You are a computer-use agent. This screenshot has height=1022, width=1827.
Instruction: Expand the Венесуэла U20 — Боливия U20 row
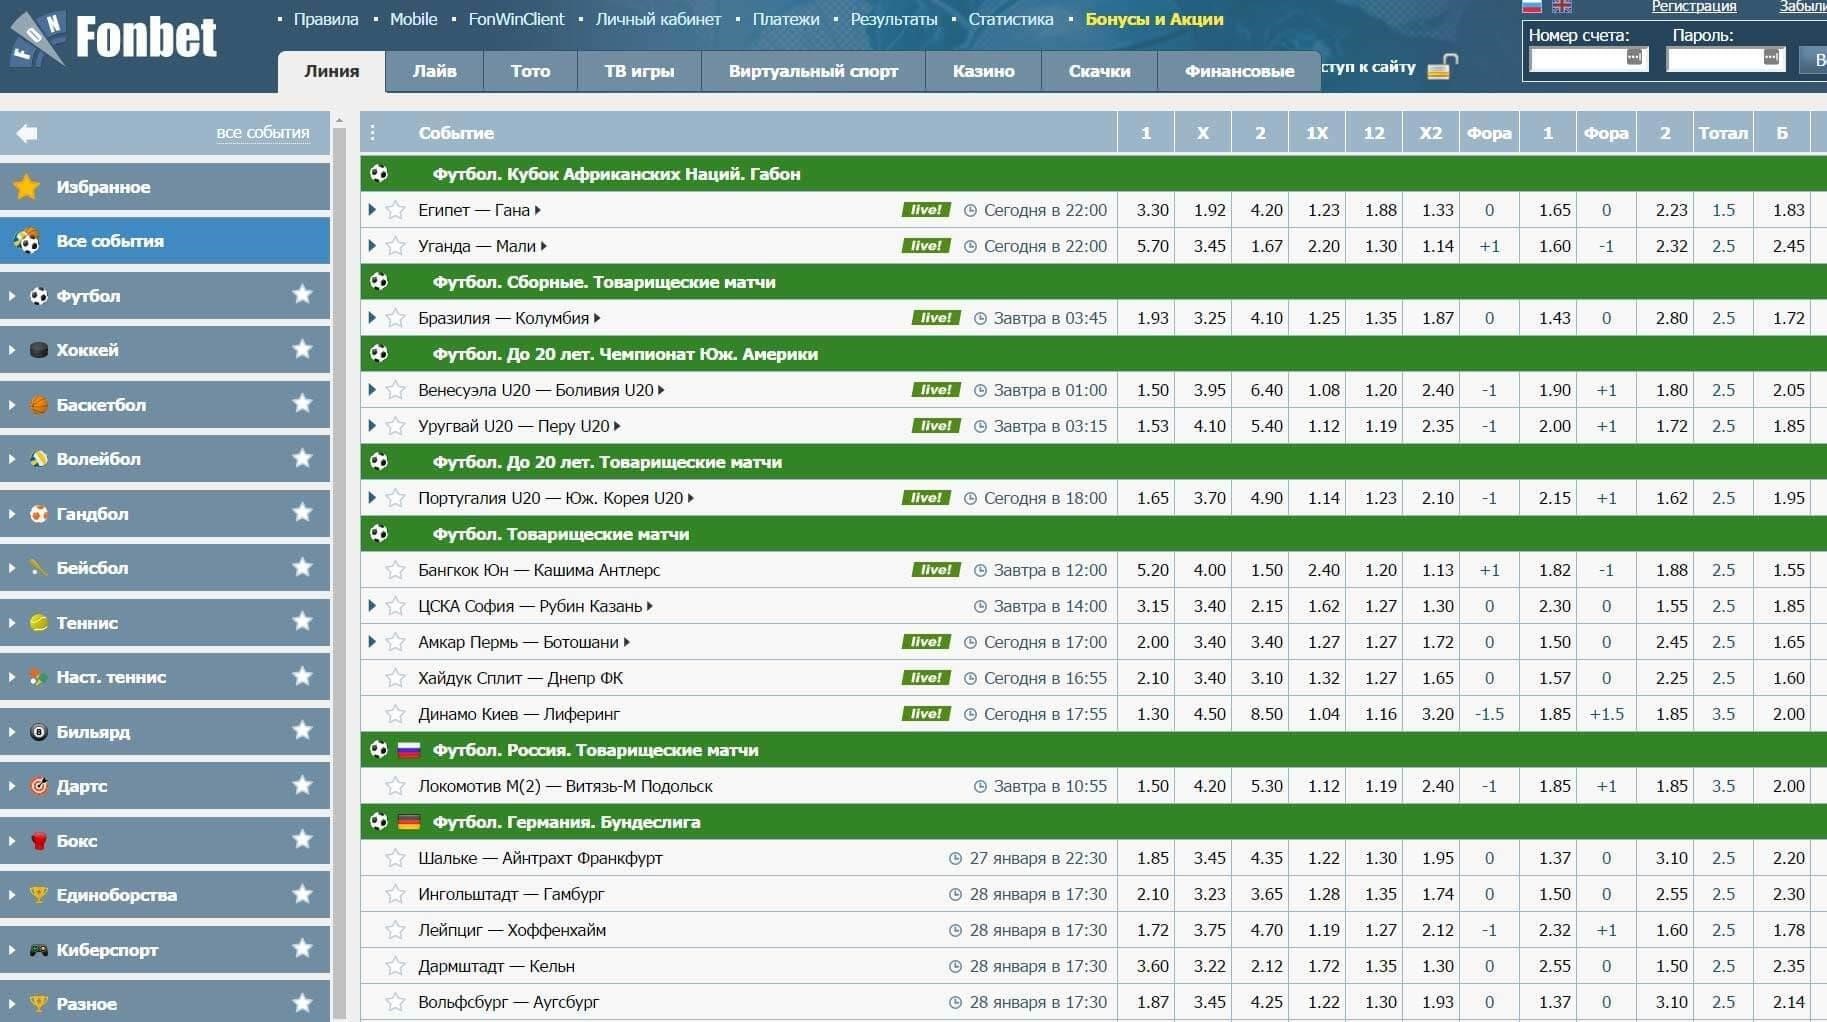[x=372, y=390]
